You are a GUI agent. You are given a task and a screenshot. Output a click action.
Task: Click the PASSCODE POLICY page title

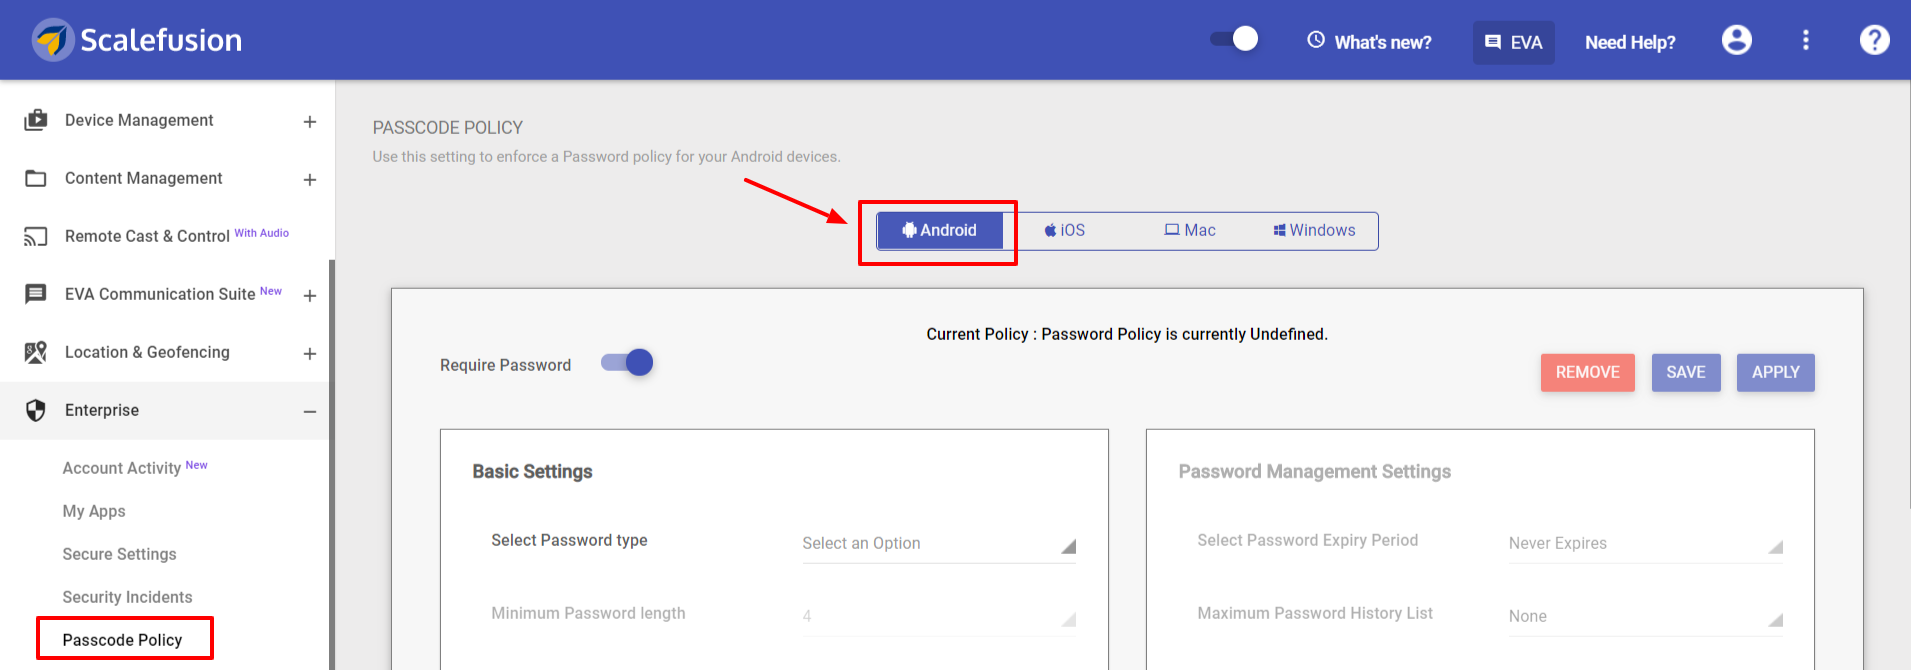point(448,128)
